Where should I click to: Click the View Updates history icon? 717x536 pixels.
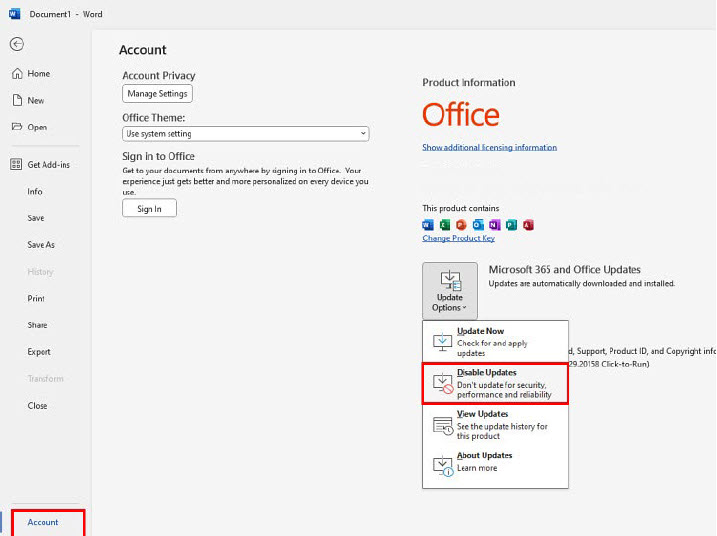tap(443, 425)
